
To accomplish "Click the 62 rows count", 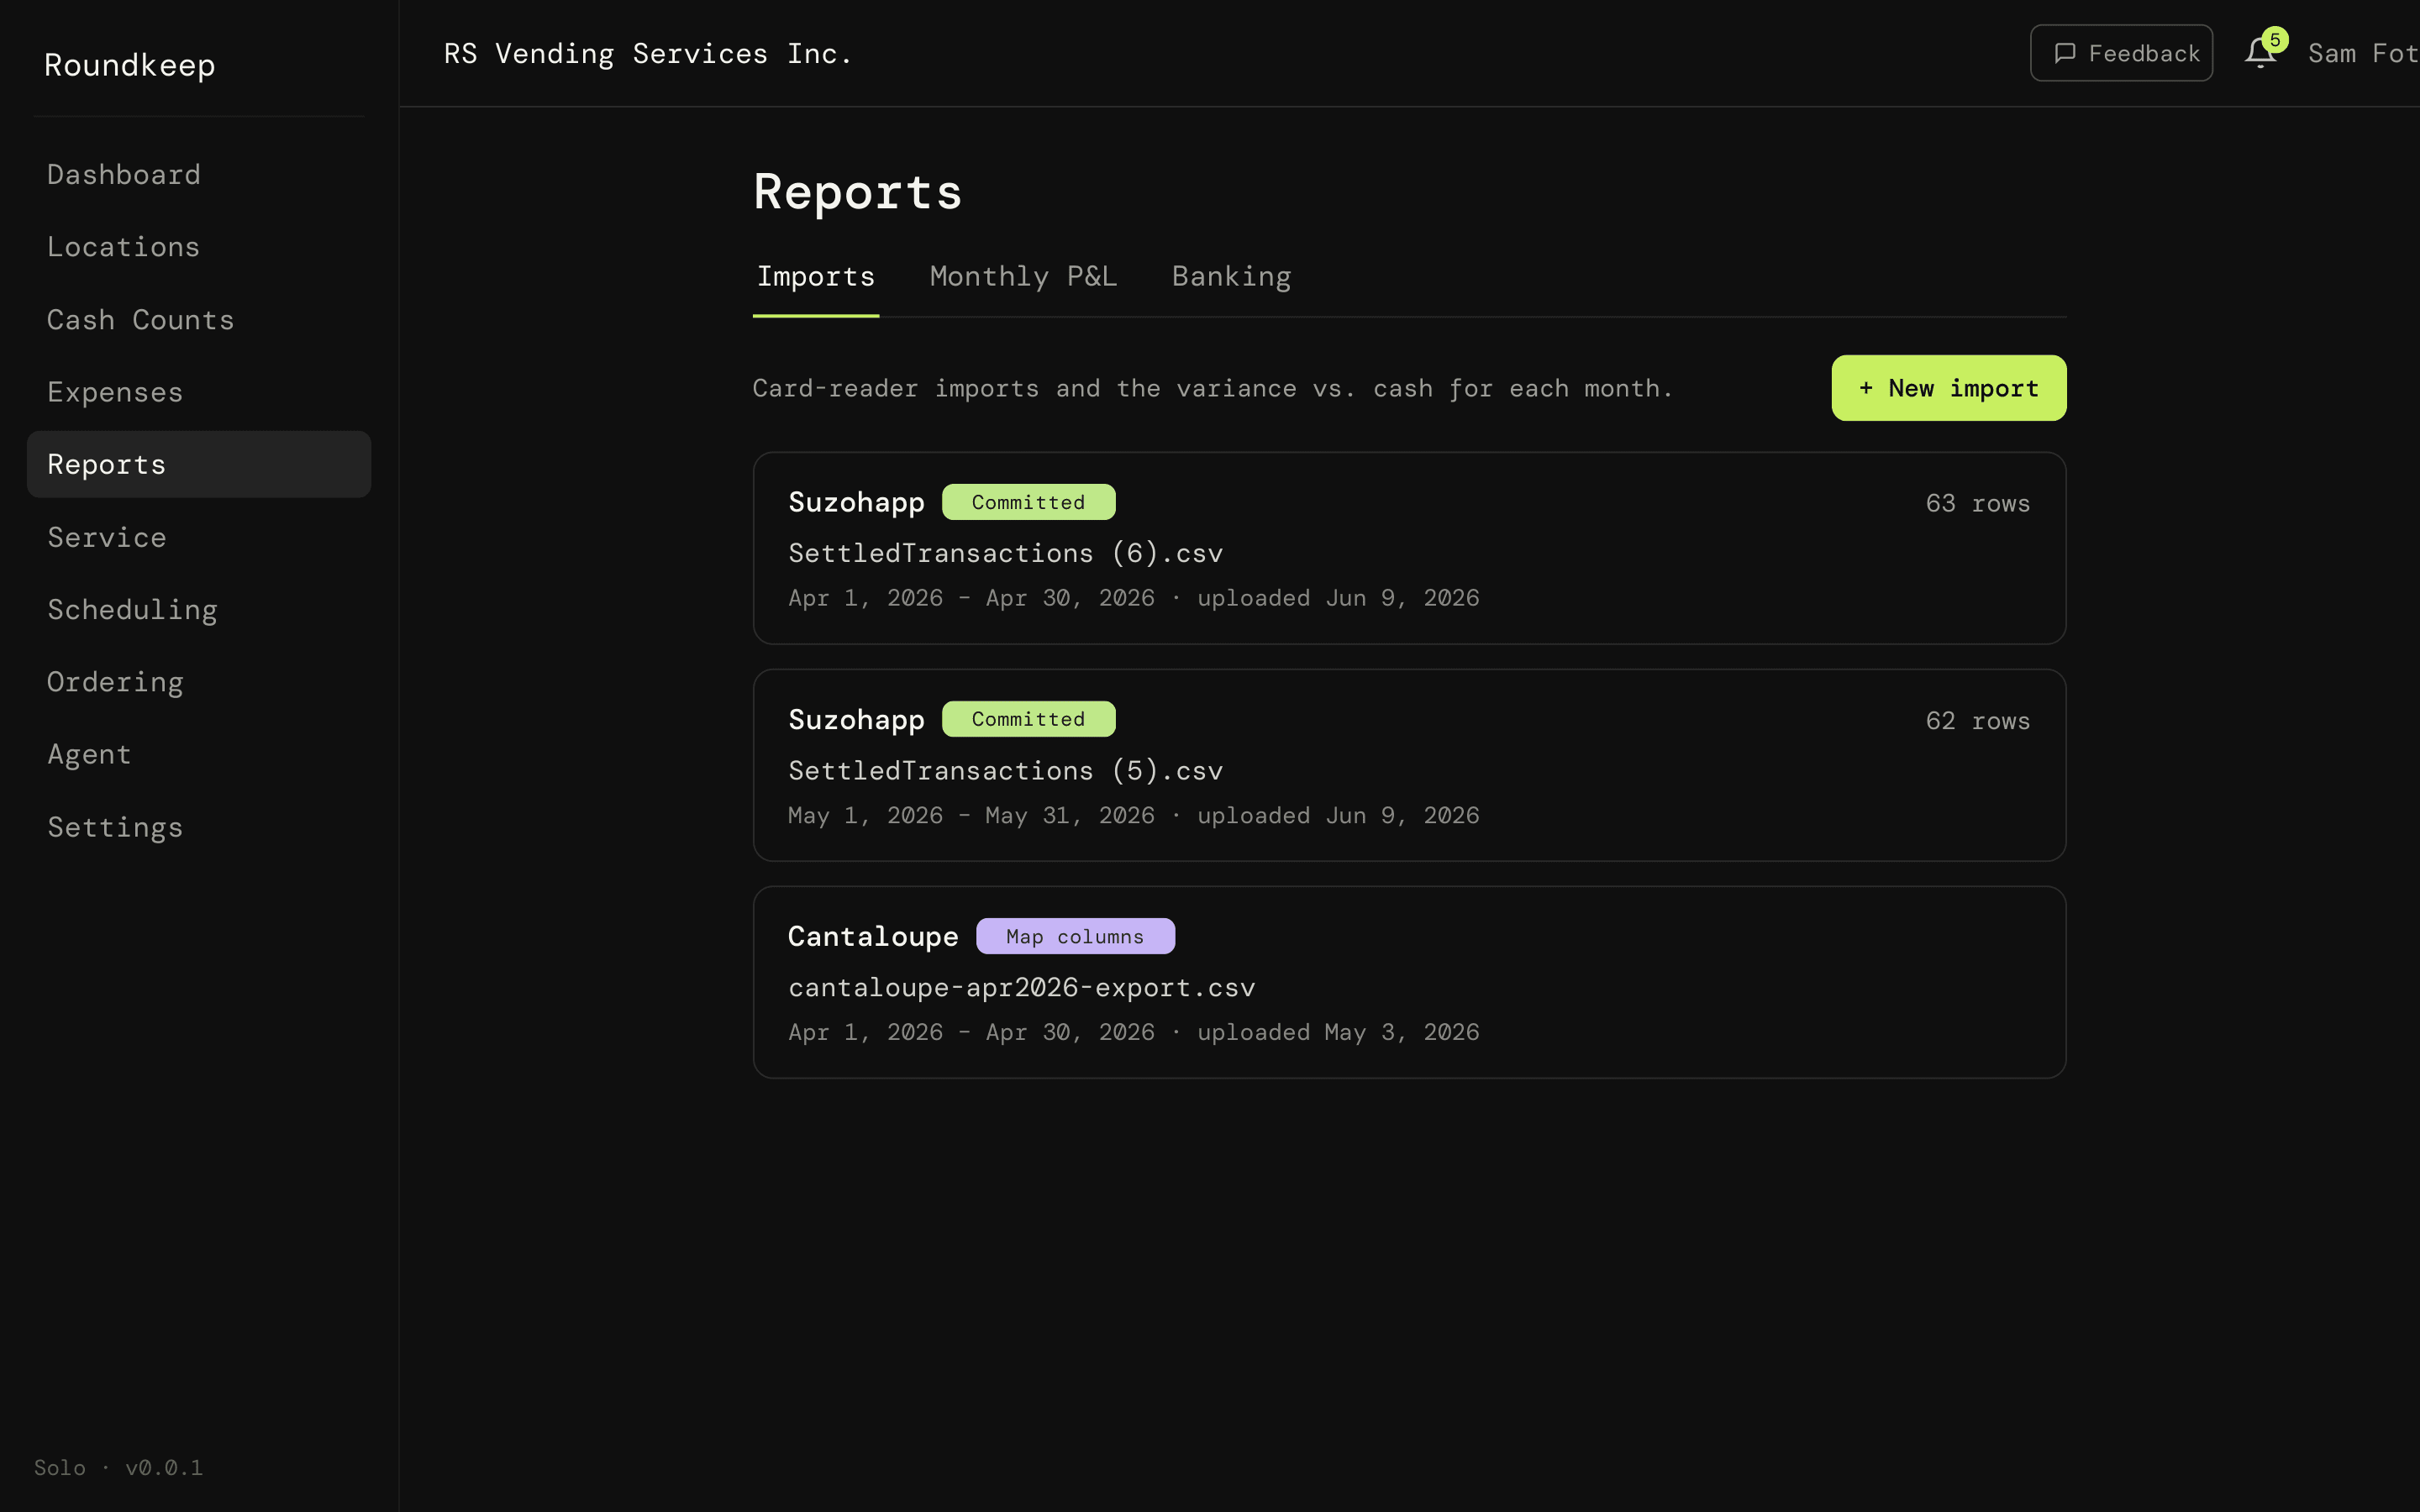I will (x=1977, y=721).
